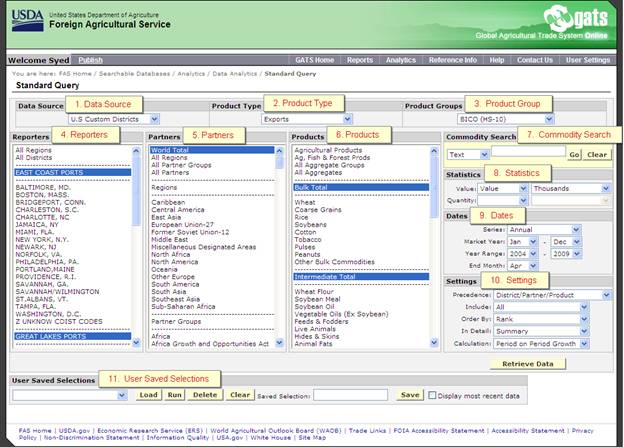Select GREAT LAKES PORTS in Reporters
Image resolution: width=624 pixels, height=447 pixels.
[72, 336]
